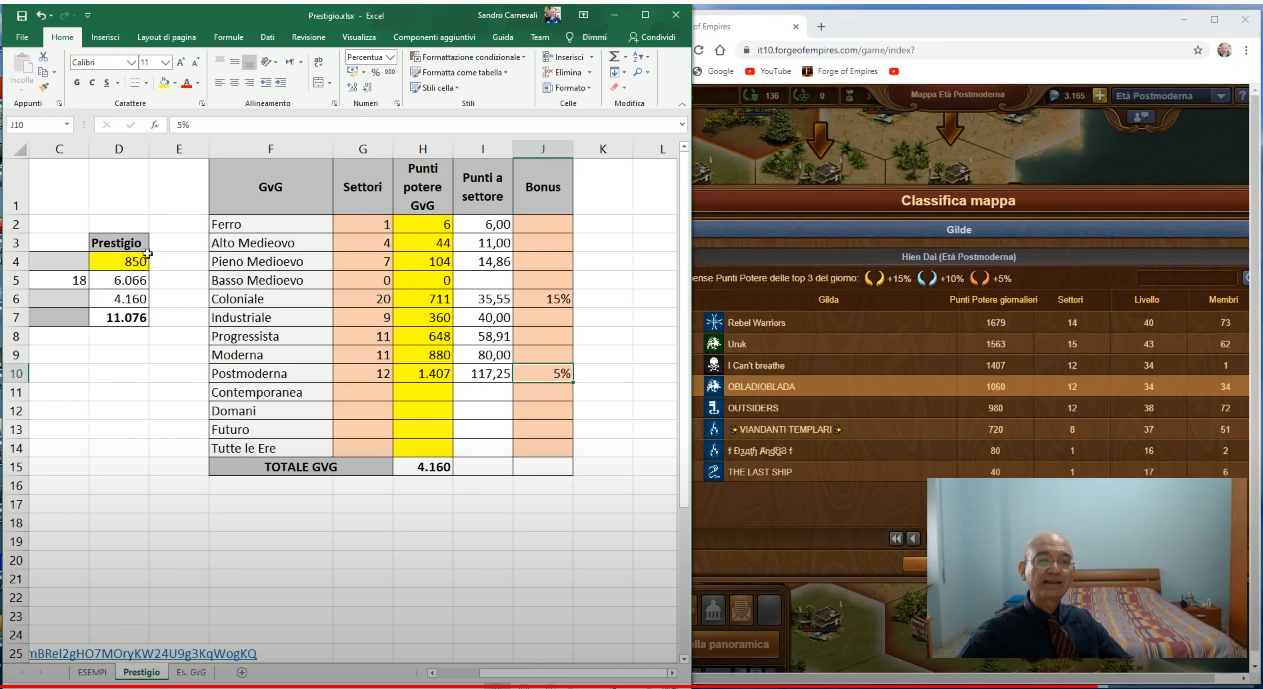
Task: Open the Formule ribbon tab
Action: click(228, 37)
